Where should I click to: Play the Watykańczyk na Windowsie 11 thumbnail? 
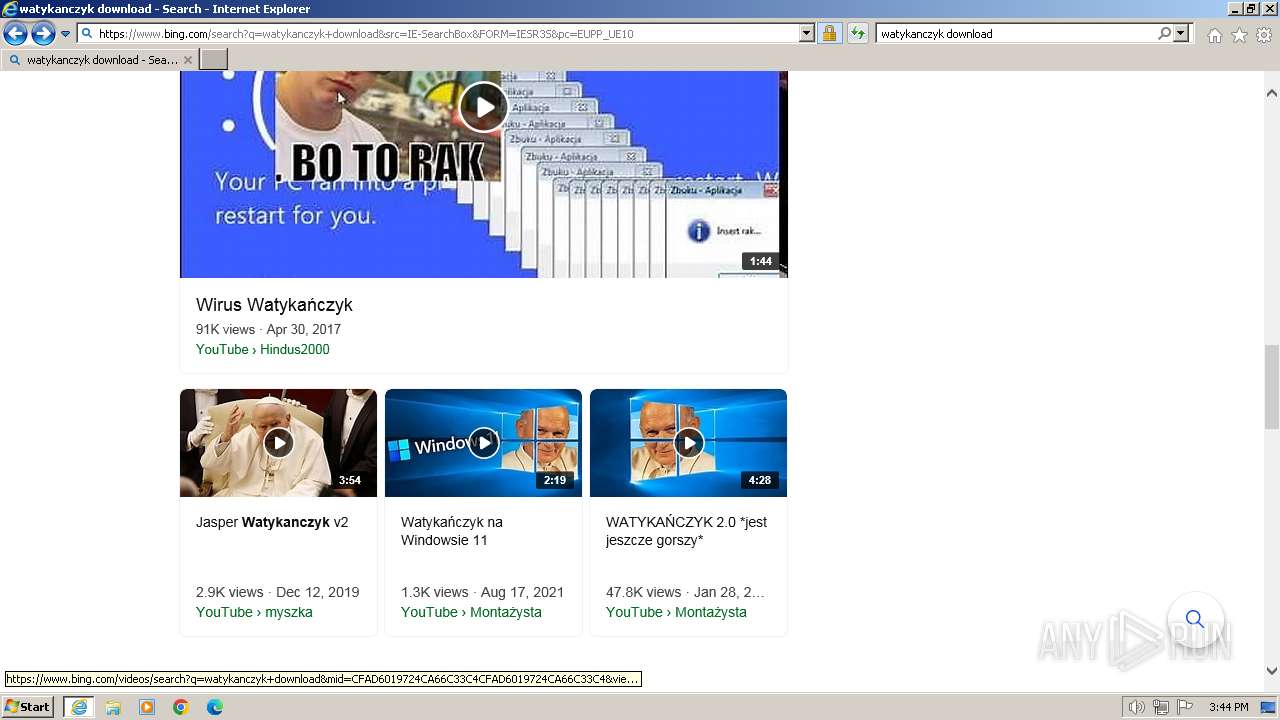(x=483, y=442)
